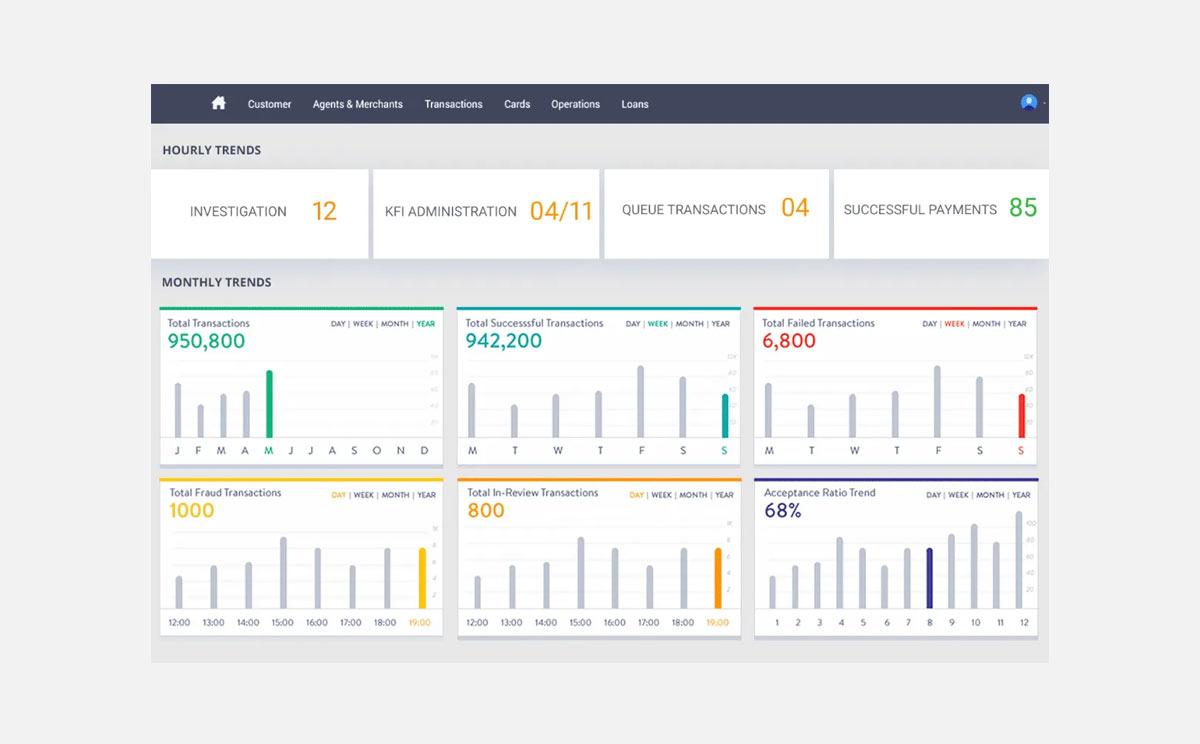Click the red Sunday bar in Failed Transactions
The image size is (1200, 744).
pos(1021,416)
